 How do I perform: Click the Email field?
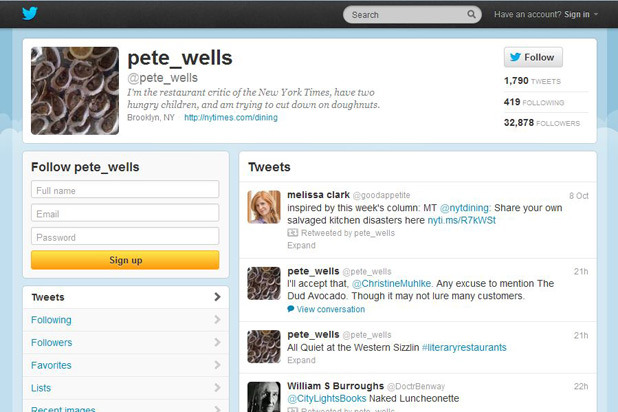[125, 213]
